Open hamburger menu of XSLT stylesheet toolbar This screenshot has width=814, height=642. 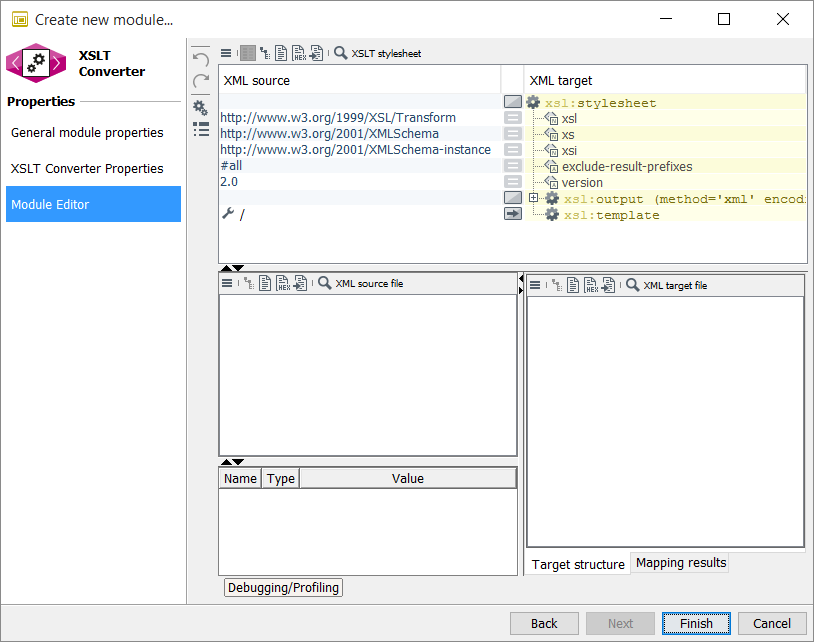pyautogui.click(x=226, y=53)
